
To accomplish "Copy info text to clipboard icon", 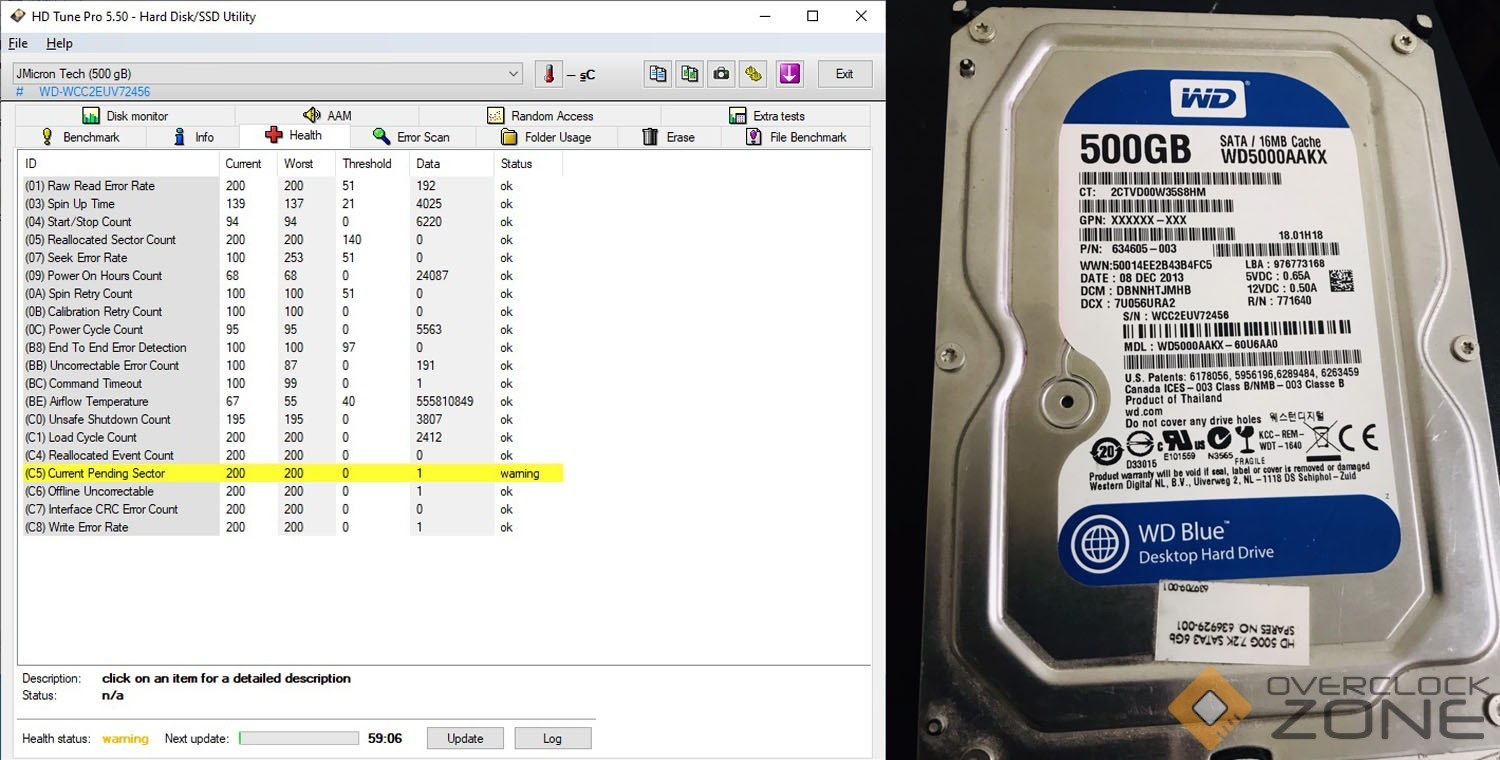I will tap(657, 74).
